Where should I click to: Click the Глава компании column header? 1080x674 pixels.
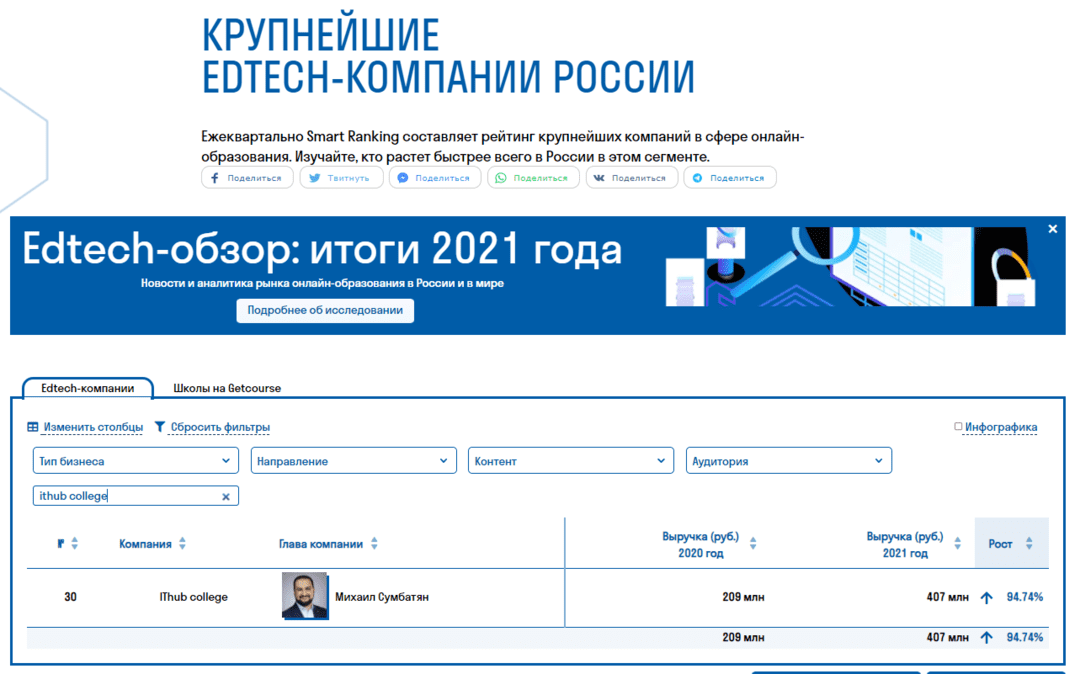(320, 544)
